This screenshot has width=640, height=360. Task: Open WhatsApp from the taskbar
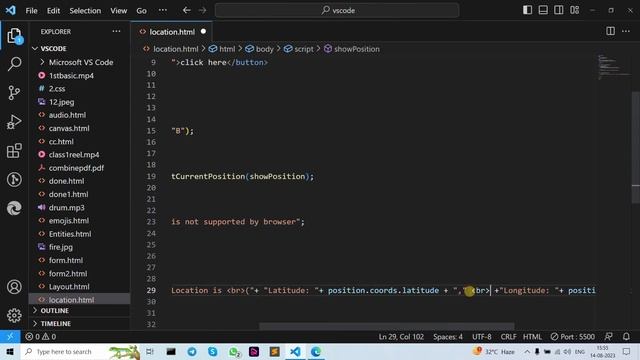234,351
